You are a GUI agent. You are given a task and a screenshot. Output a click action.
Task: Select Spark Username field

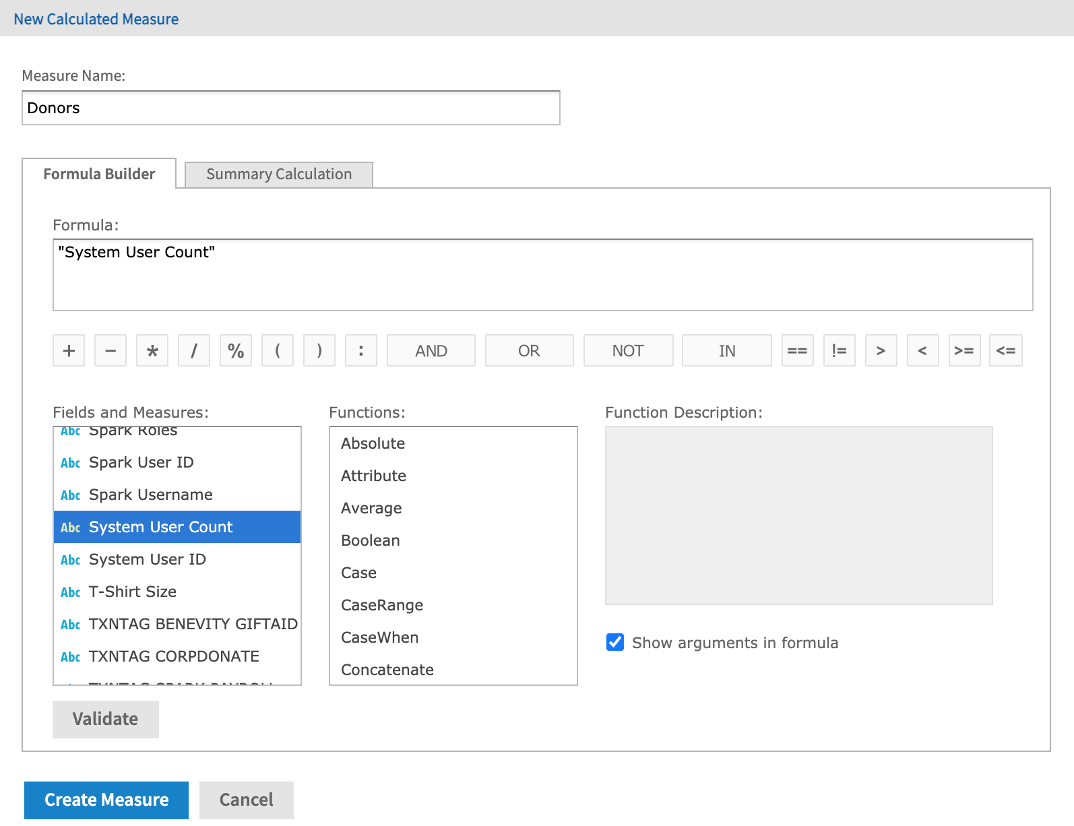click(x=177, y=495)
